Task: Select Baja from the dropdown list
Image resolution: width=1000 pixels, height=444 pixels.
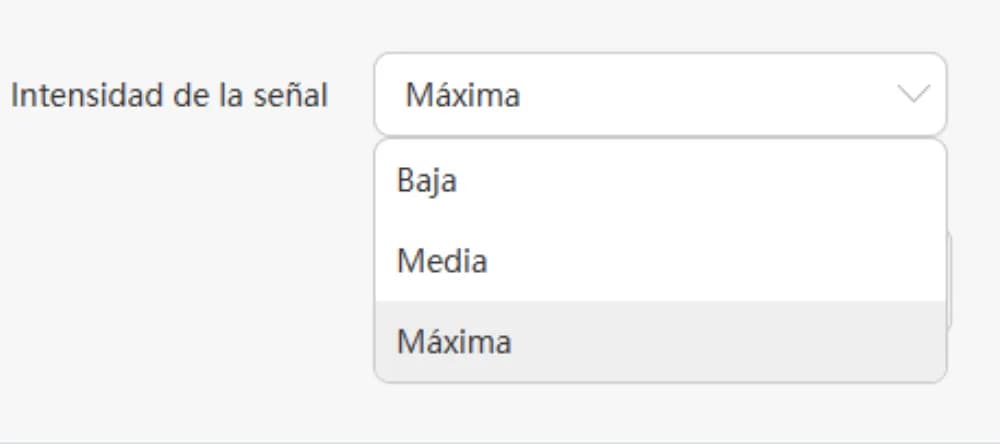Action: [x=427, y=181]
